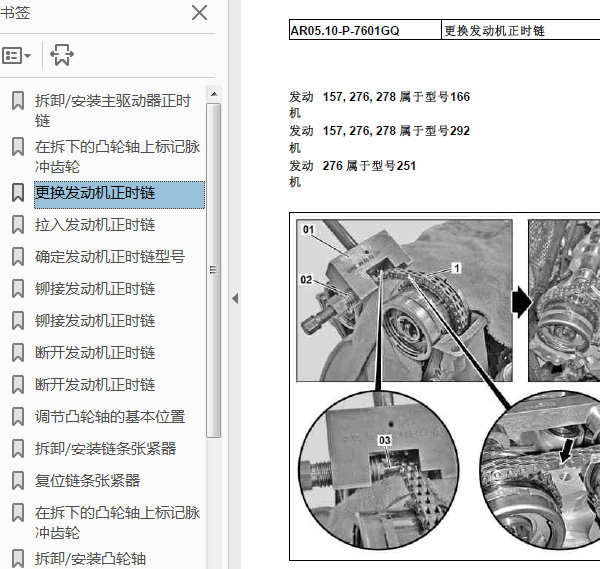Click icon of second 铆接发动机正时链 bookmark

[x=18, y=321]
